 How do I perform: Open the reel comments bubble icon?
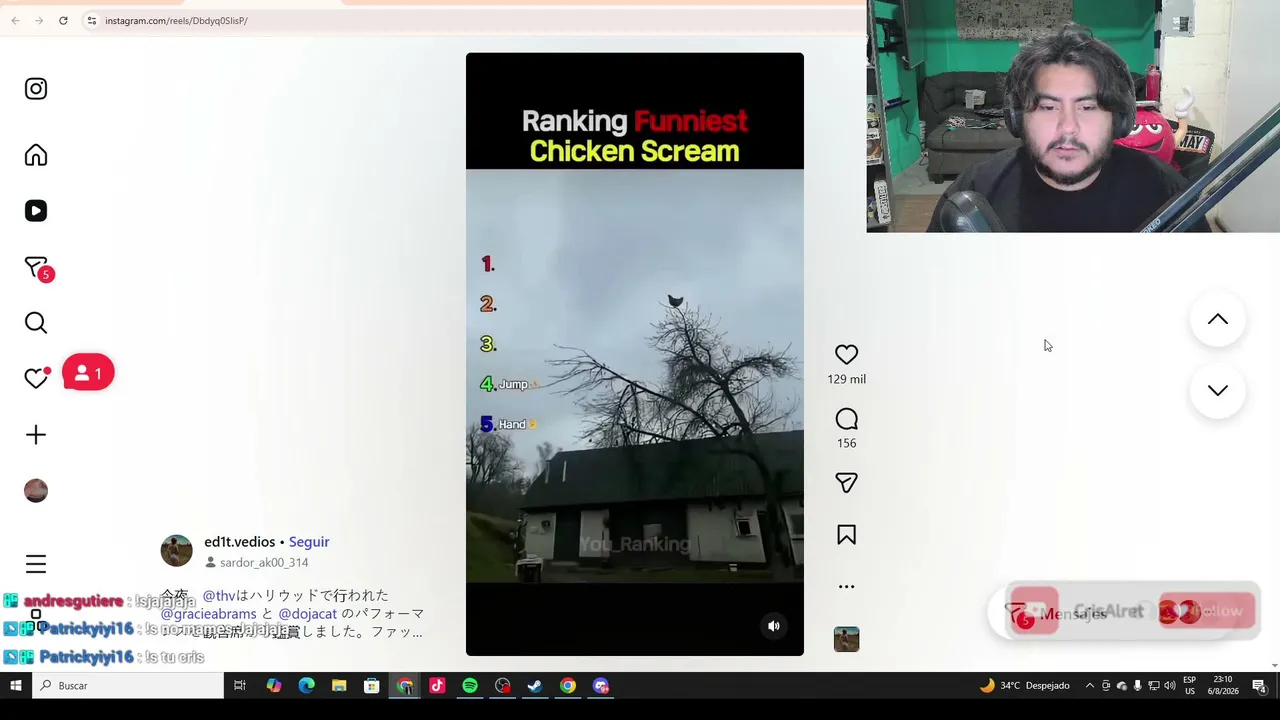click(846, 419)
